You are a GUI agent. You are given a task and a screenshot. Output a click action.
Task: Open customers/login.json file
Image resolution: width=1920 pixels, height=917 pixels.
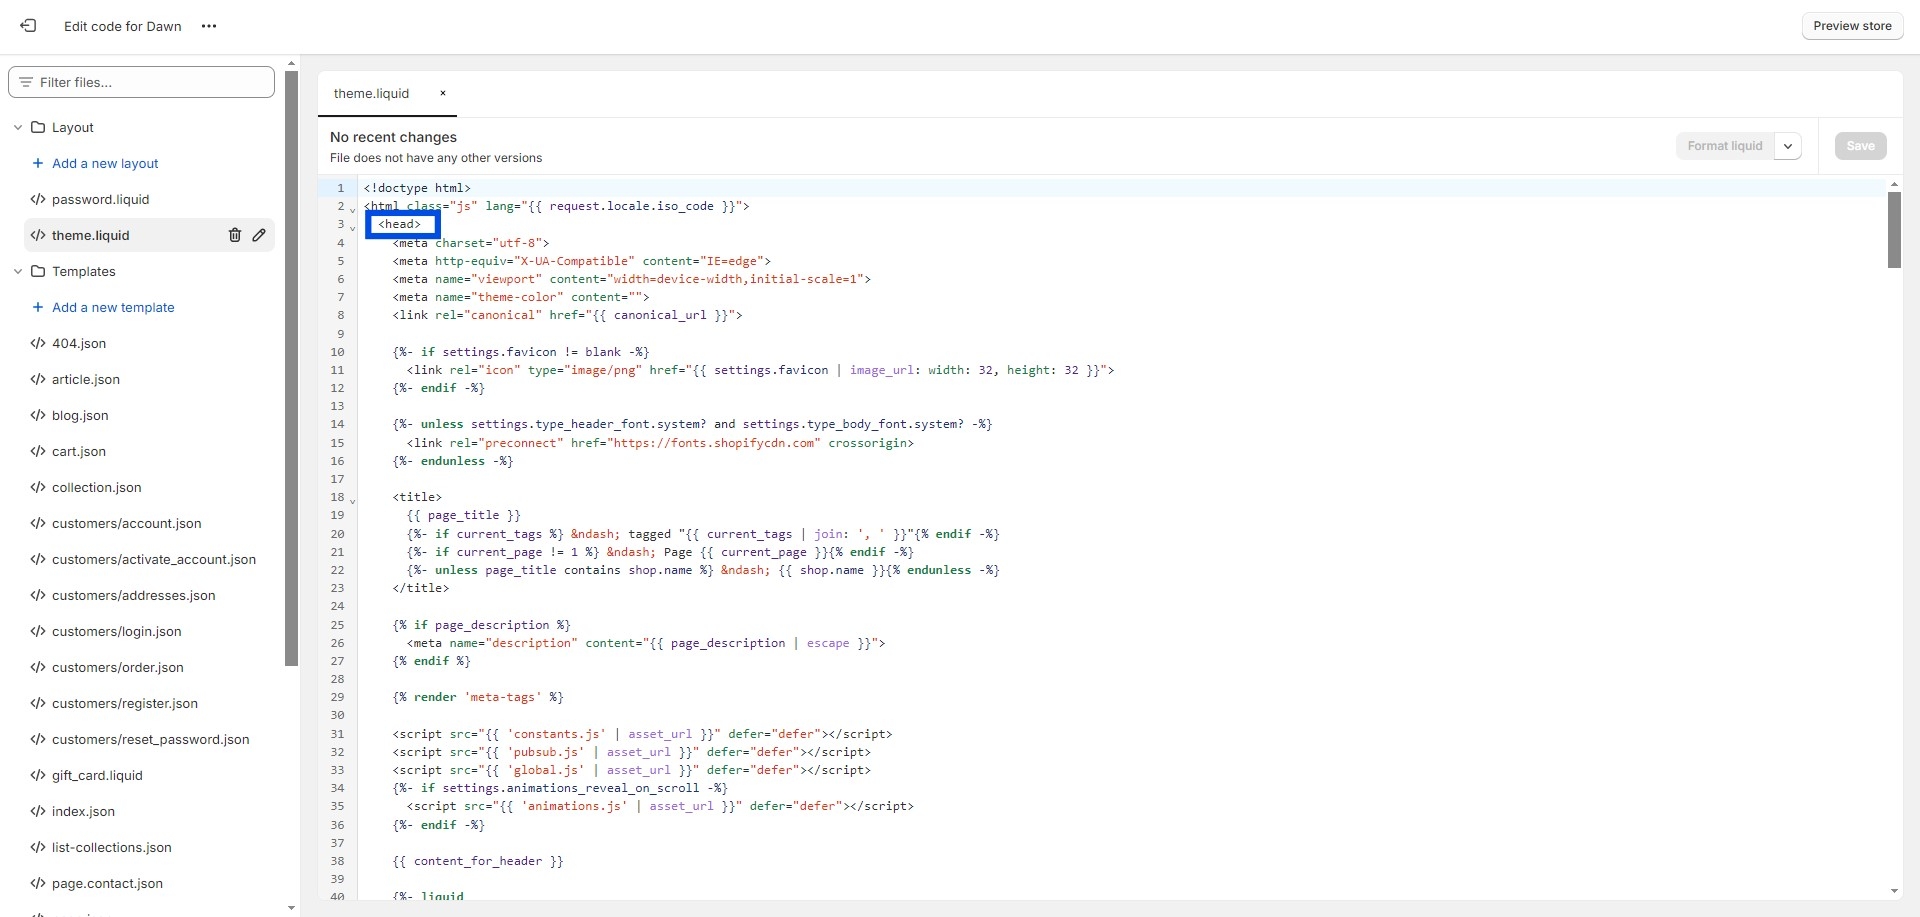click(x=116, y=631)
